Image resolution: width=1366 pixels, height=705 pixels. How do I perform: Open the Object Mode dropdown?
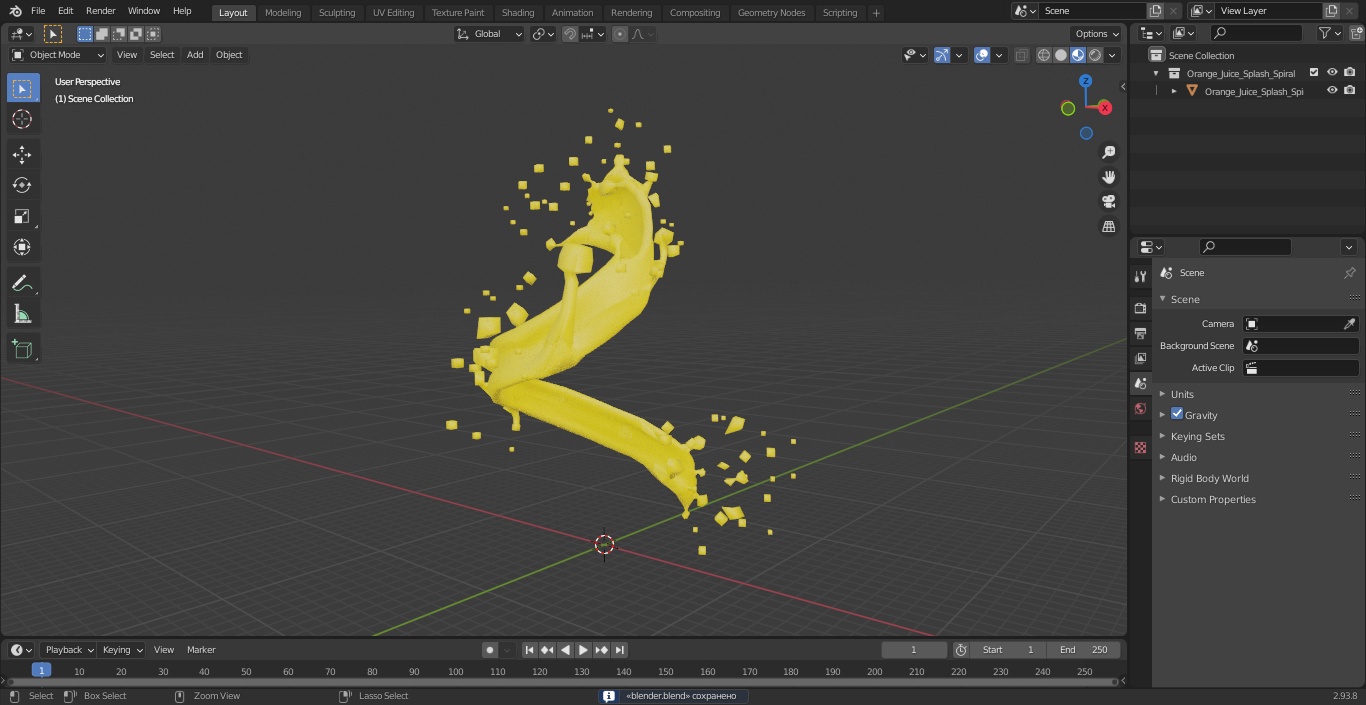click(58, 55)
